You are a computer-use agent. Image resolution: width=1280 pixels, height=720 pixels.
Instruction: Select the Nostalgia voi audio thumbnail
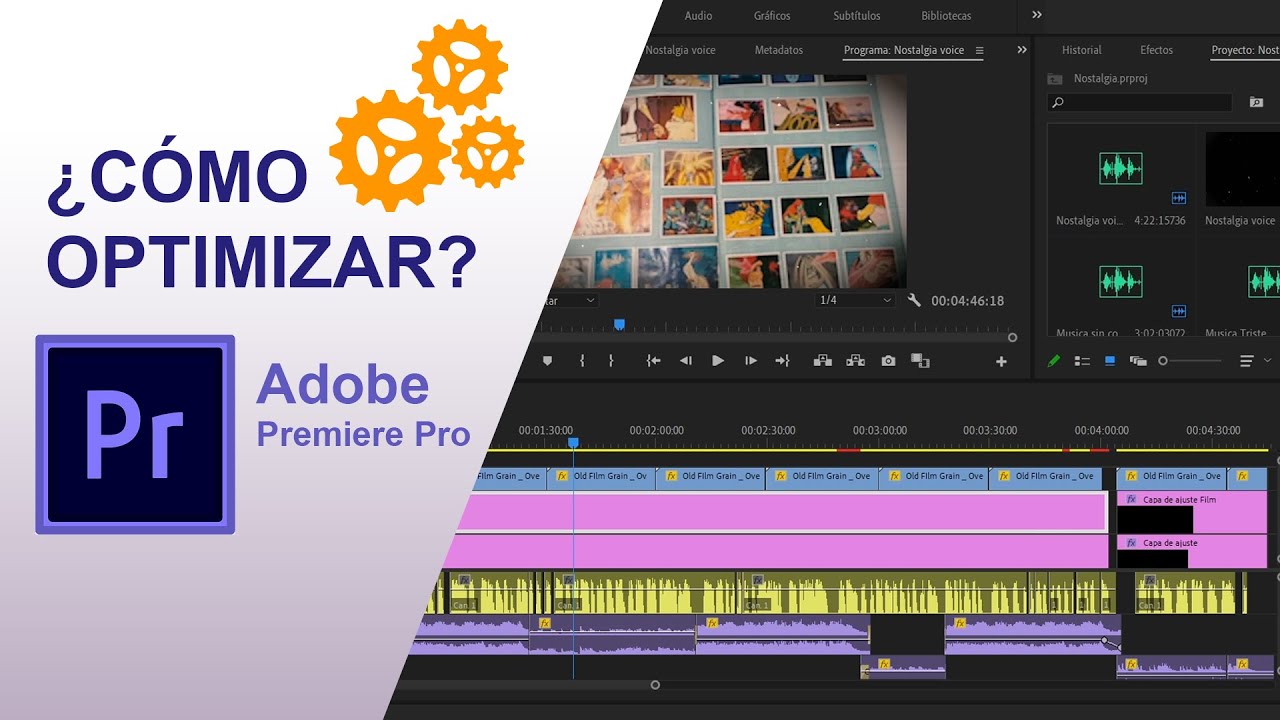[x=1120, y=168]
